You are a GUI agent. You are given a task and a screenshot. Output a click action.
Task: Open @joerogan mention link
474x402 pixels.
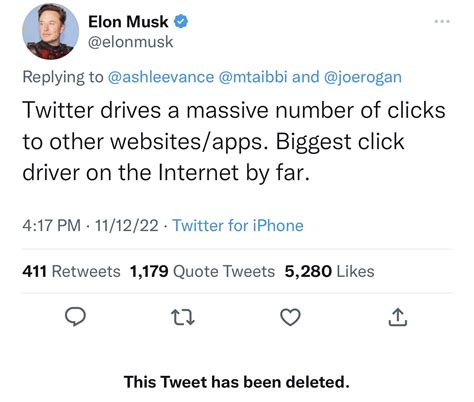(363, 77)
